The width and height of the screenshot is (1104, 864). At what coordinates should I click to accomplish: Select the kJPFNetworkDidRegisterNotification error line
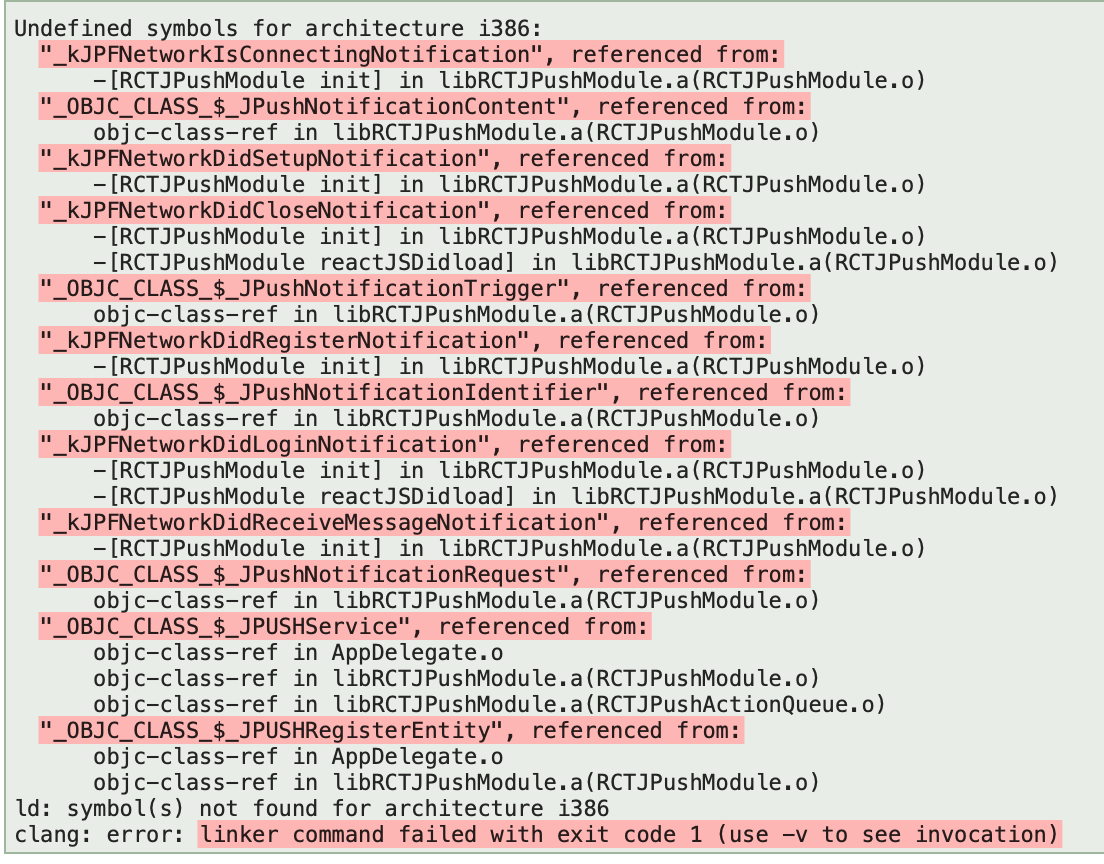coord(404,341)
